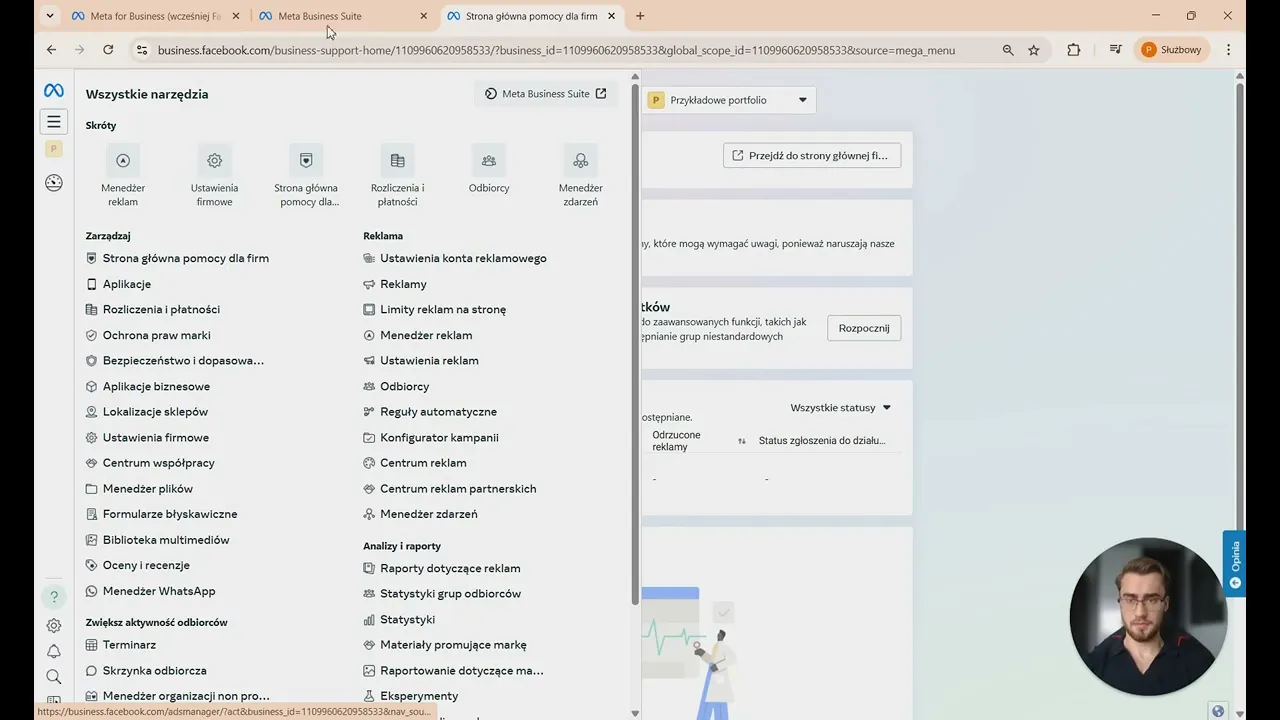Reload the page with browser refresh icon
The width and height of the screenshot is (1280, 720).
(108, 50)
